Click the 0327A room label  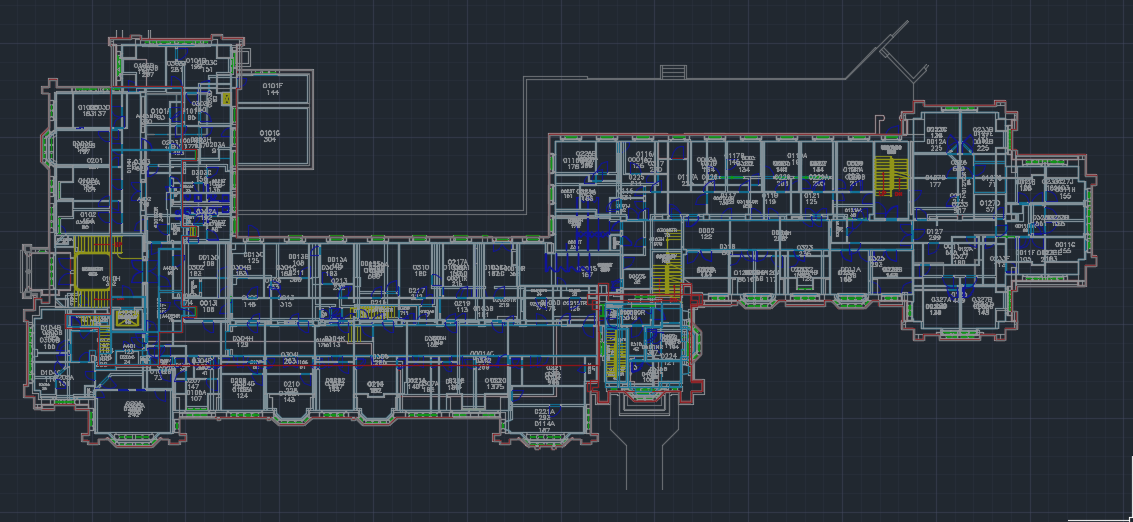(940, 299)
